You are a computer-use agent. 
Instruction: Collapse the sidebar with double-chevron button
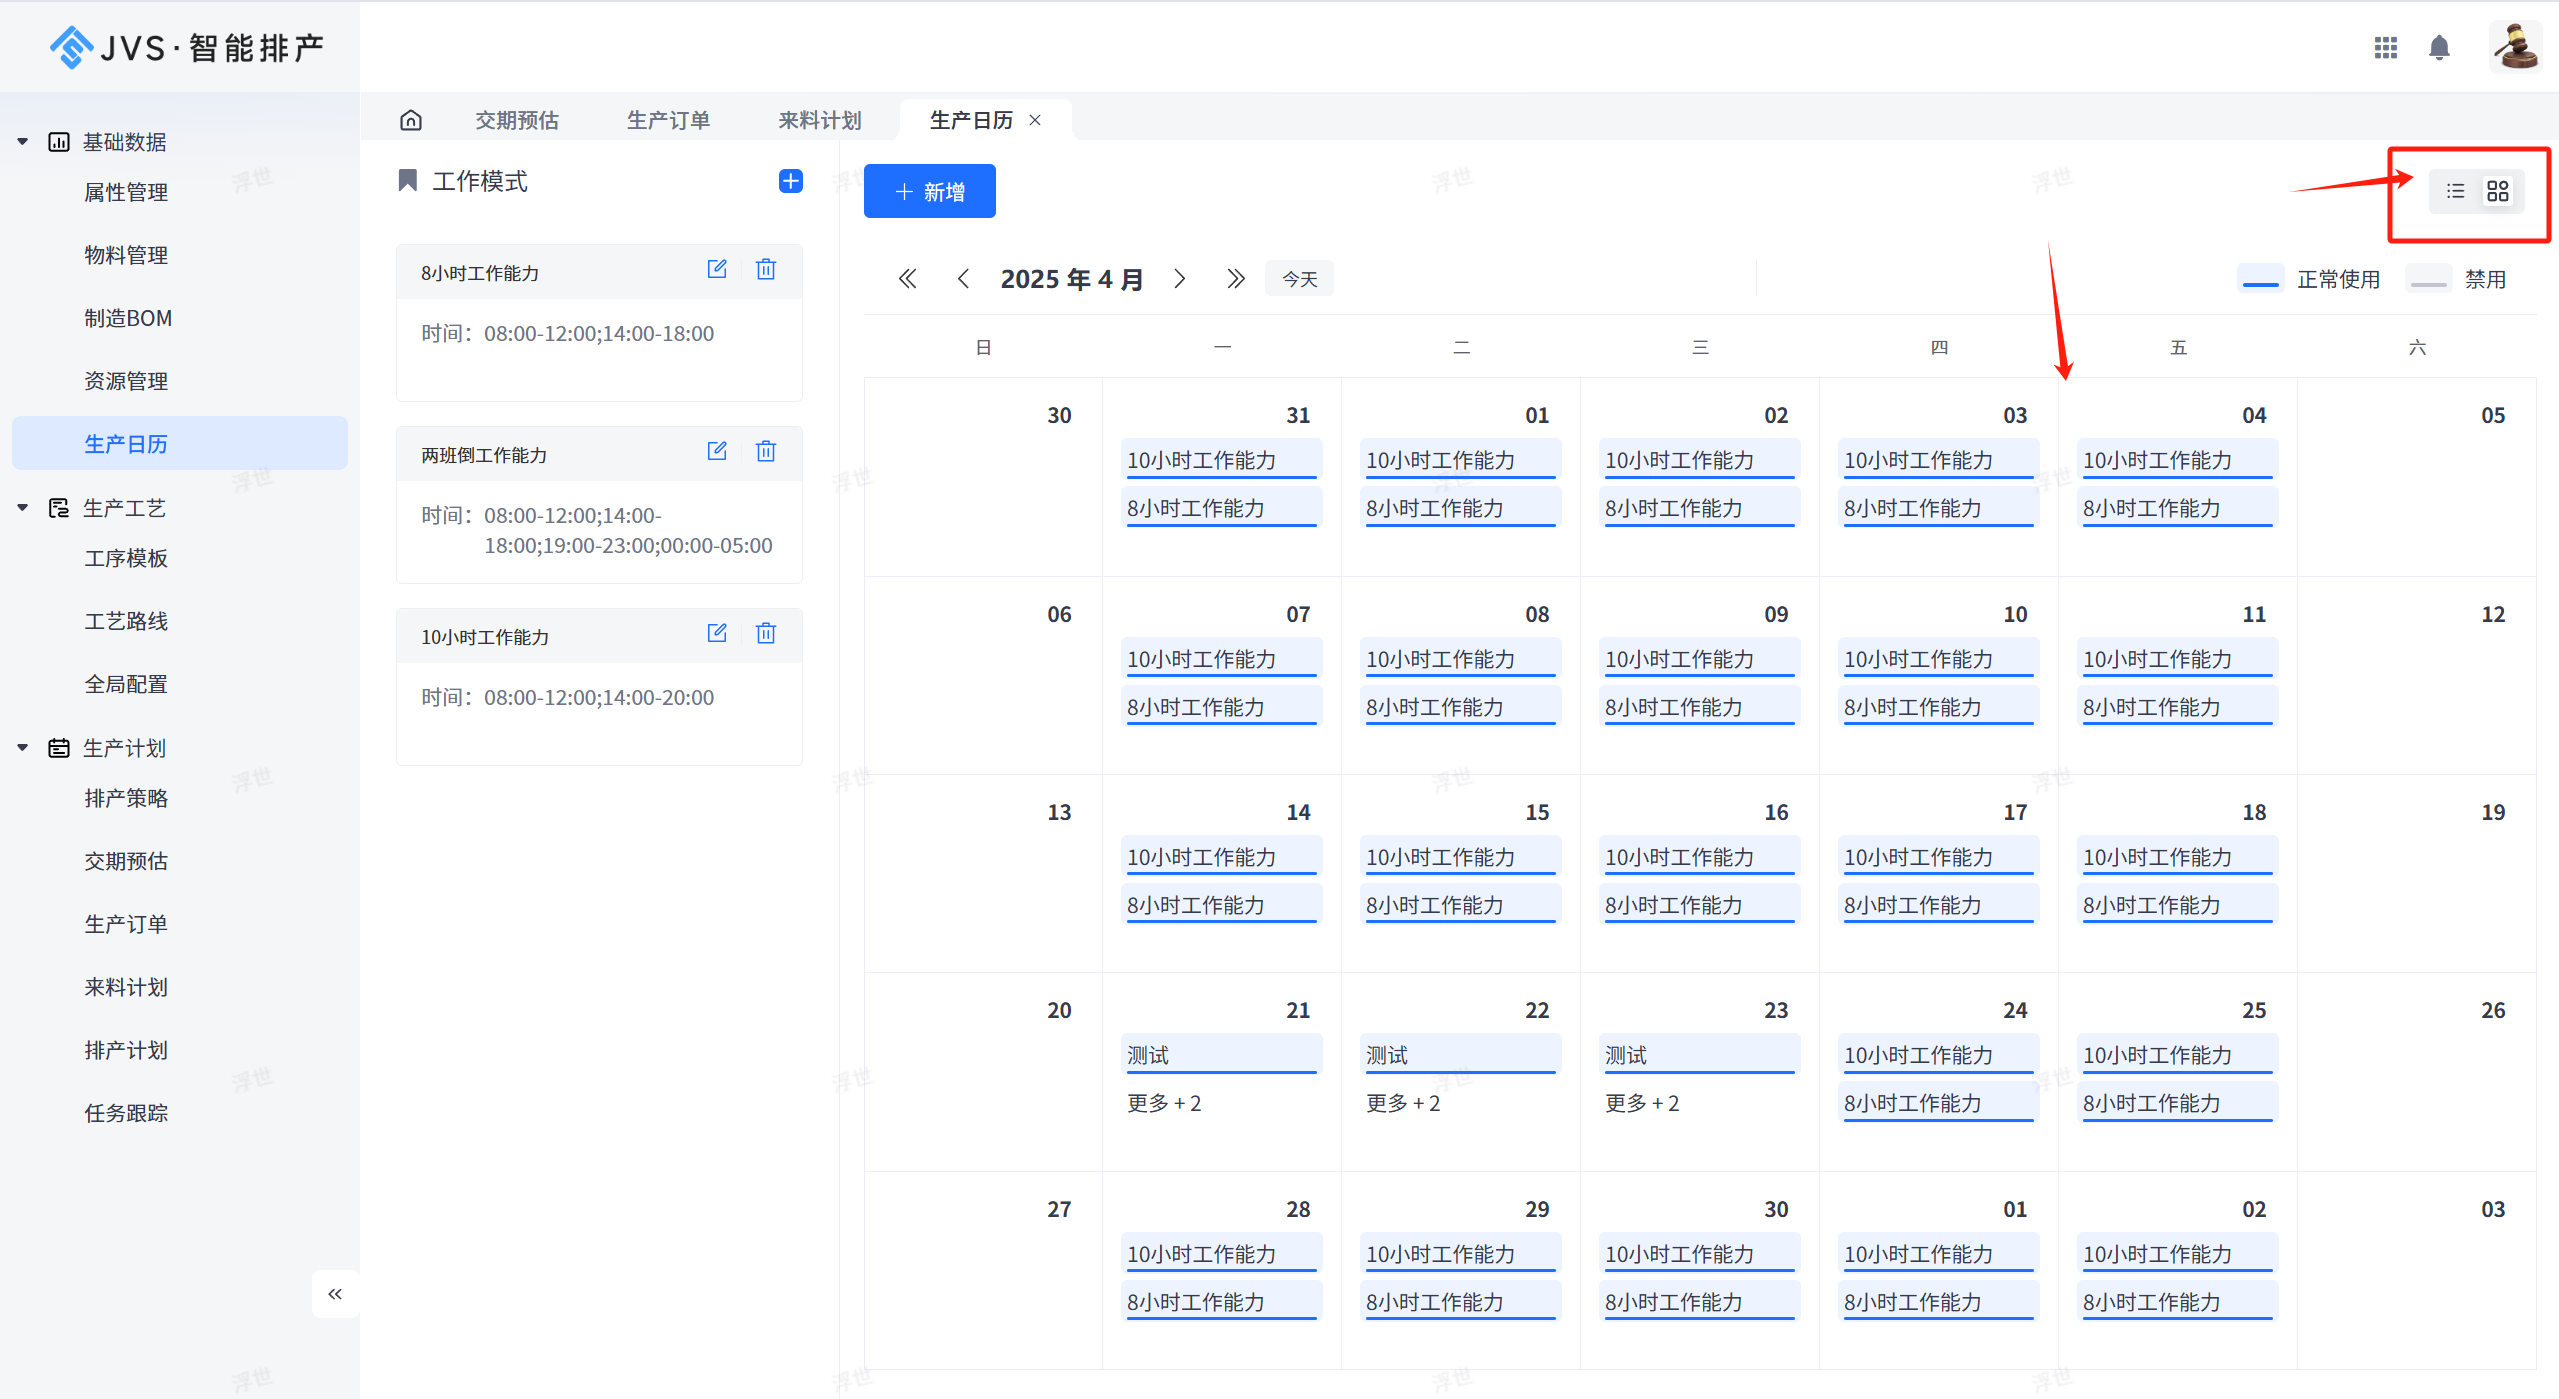point(335,1294)
